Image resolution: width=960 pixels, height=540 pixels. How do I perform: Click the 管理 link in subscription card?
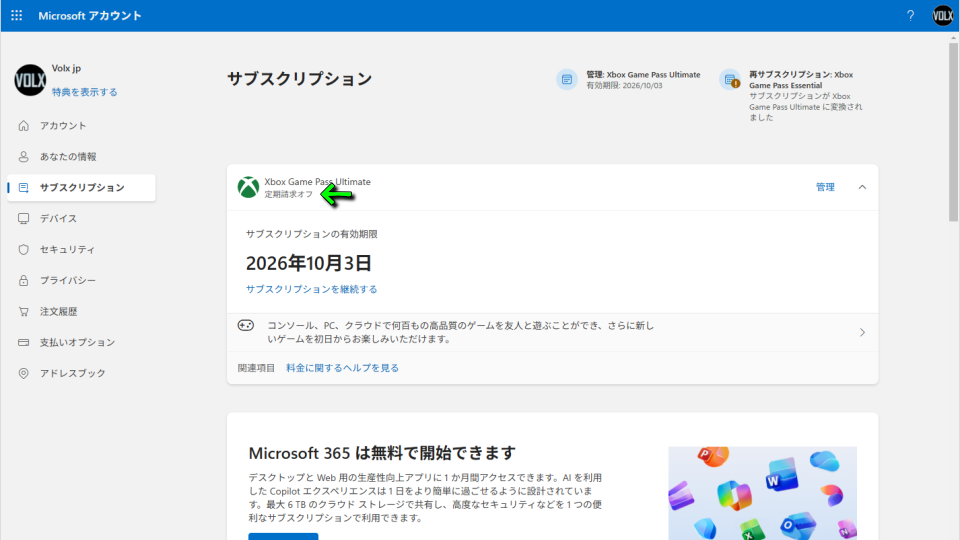825,187
